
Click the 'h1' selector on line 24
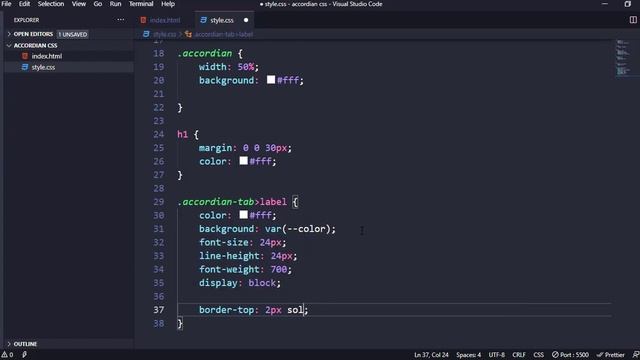click(x=182, y=134)
